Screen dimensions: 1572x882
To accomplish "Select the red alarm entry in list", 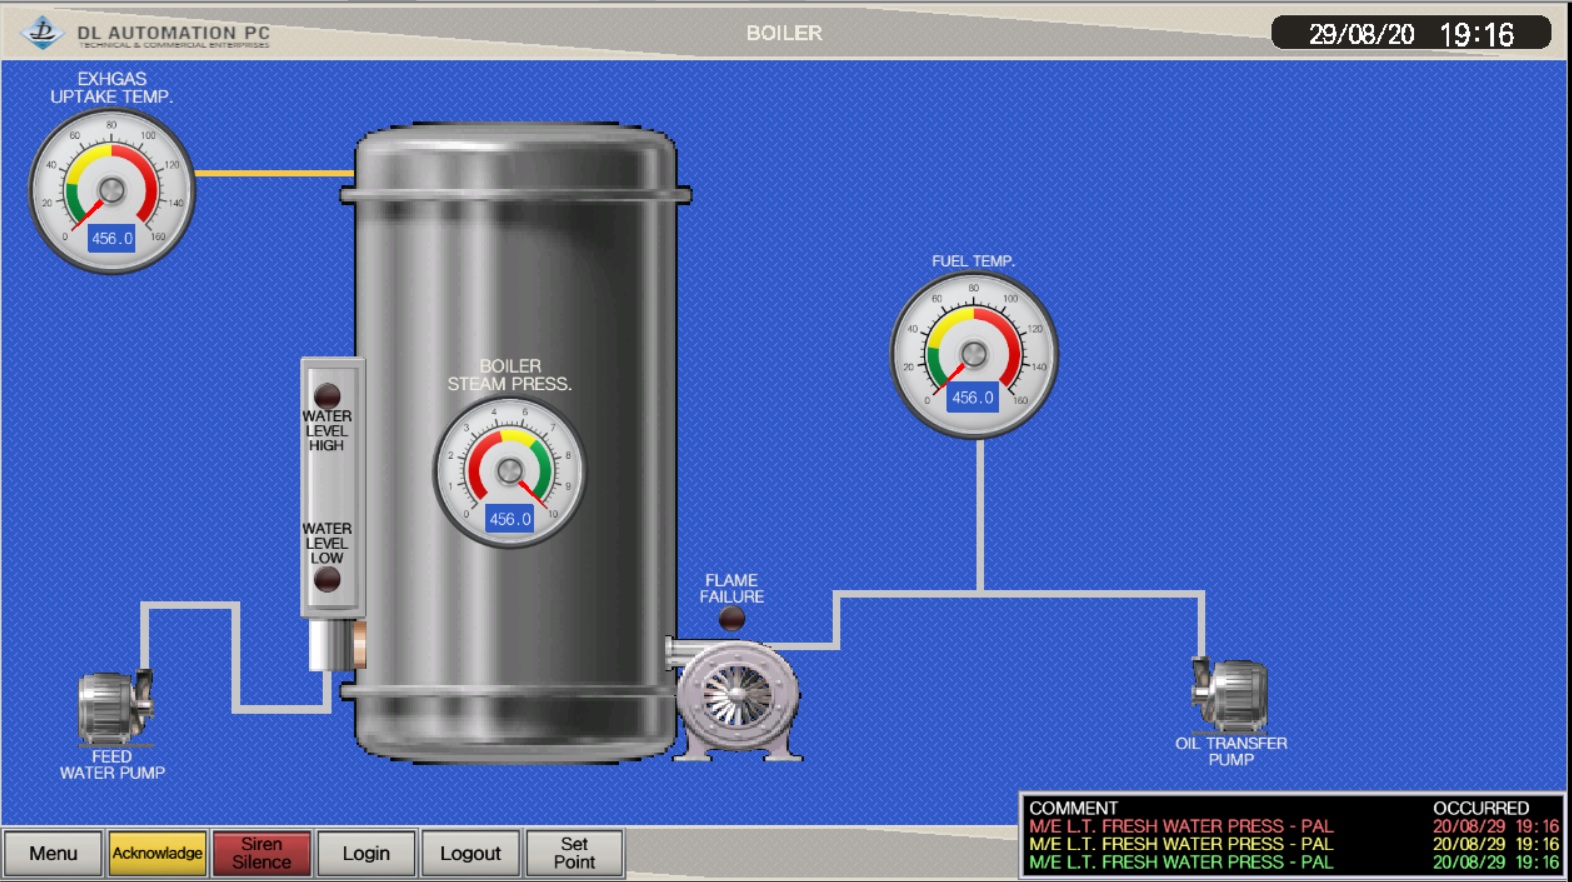I will 1181,826.
